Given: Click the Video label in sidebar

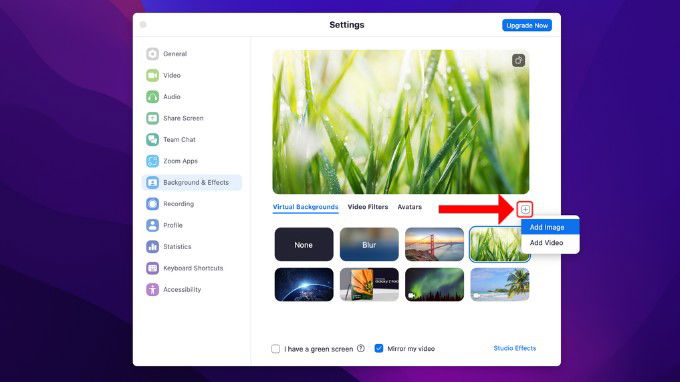Looking at the screenshot, I should (172, 75).
